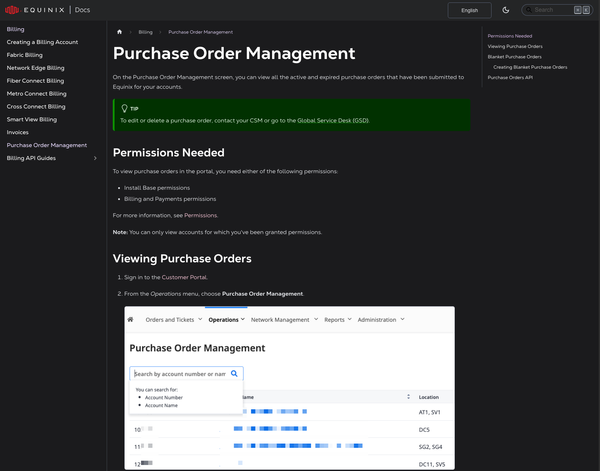Screen dimensions: 600x471
Task: Jump to Blanket Purchase Orders section
Action: click(x=514, y=57)
